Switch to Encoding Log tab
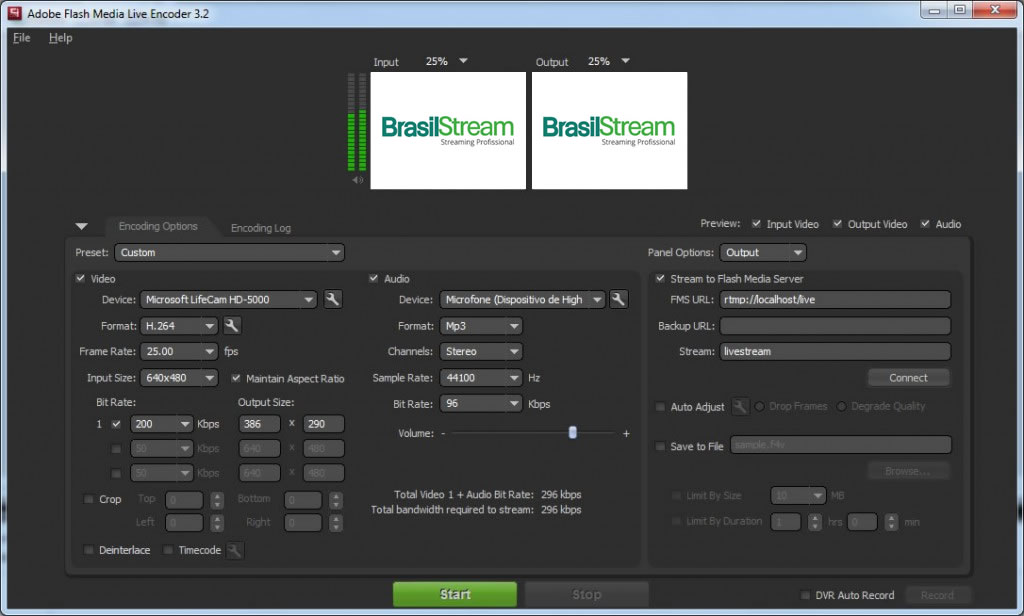 261,227
